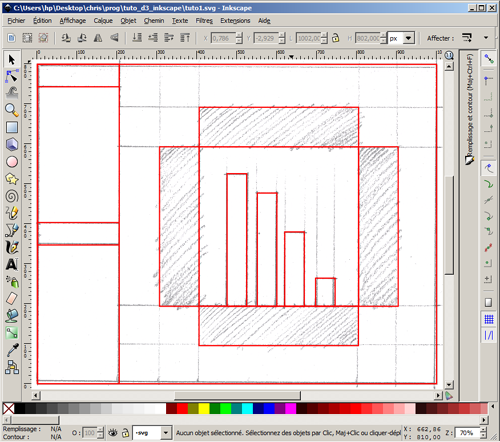The width and height of the screenshot is (500, 442).
Task: Toggle snap nodes or handles button
Action: click(x=489, y=168)
